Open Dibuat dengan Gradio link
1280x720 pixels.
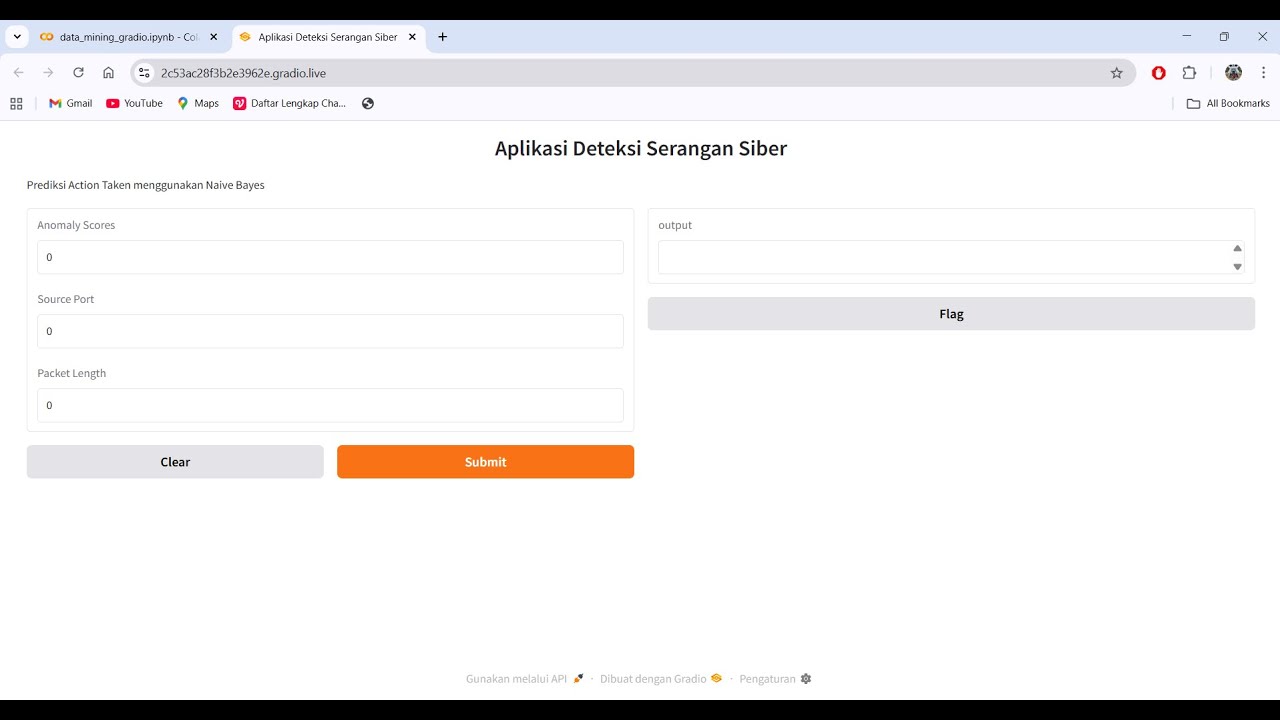[x=661, y=679]
